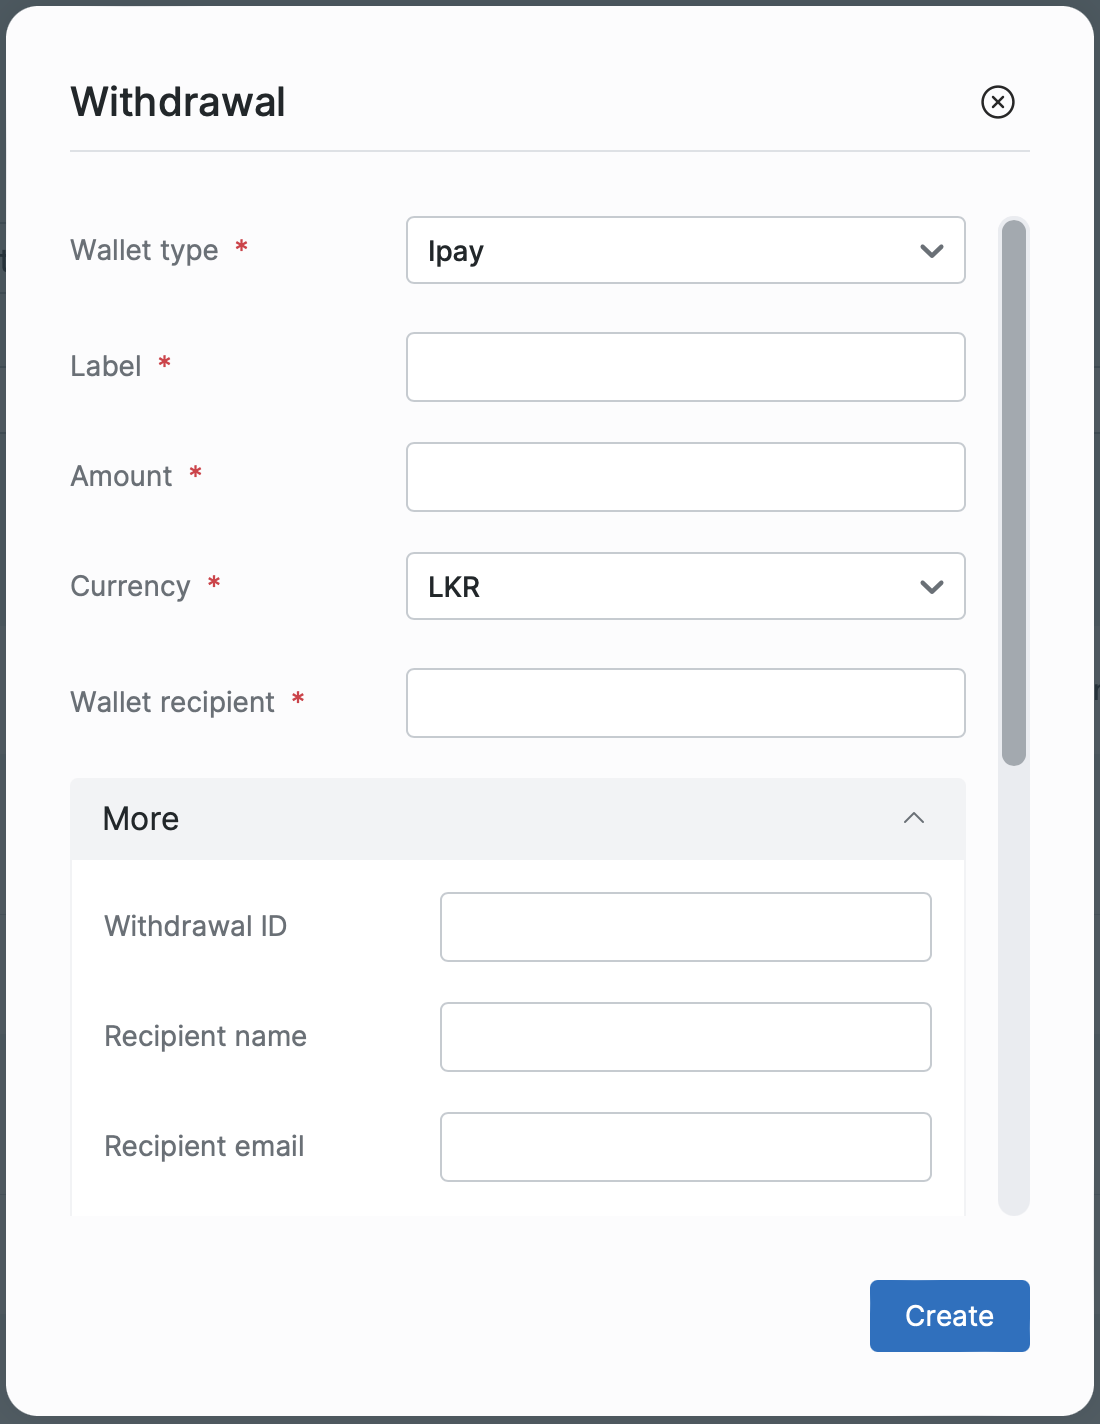The width and height of the screenshot is (1100, 1424).
Task: Click the "Wallet recipient" label text
Action: click(172, 702)
